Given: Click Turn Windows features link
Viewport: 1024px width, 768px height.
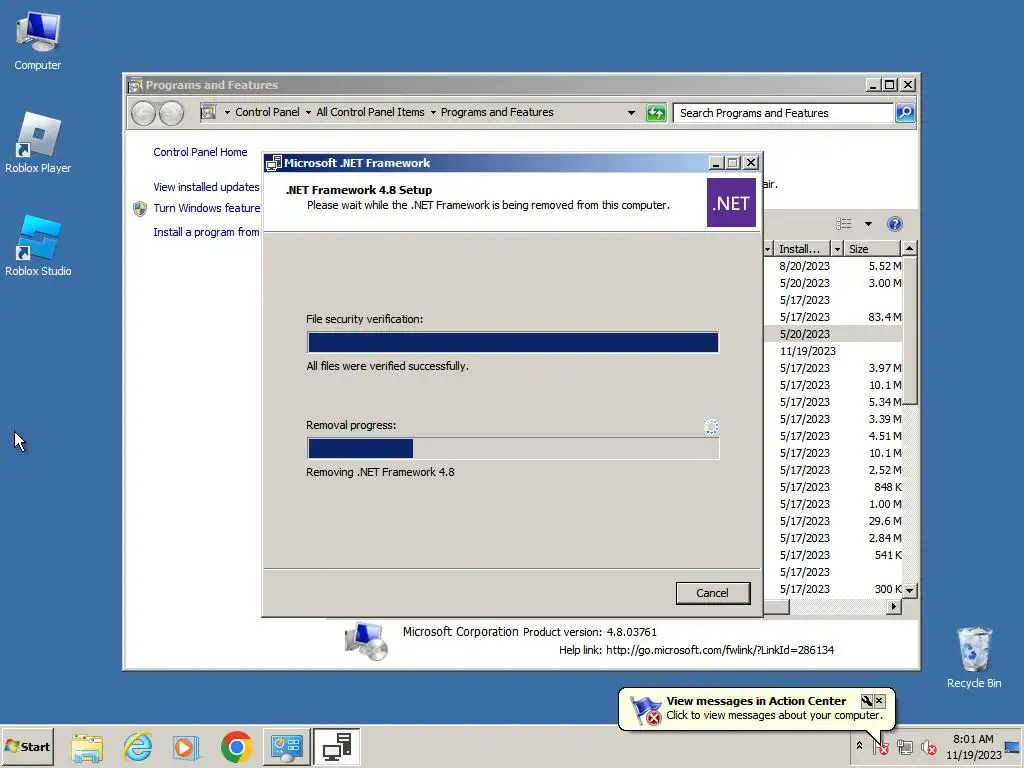Looking at the screenshot, I should click(206, 208).
